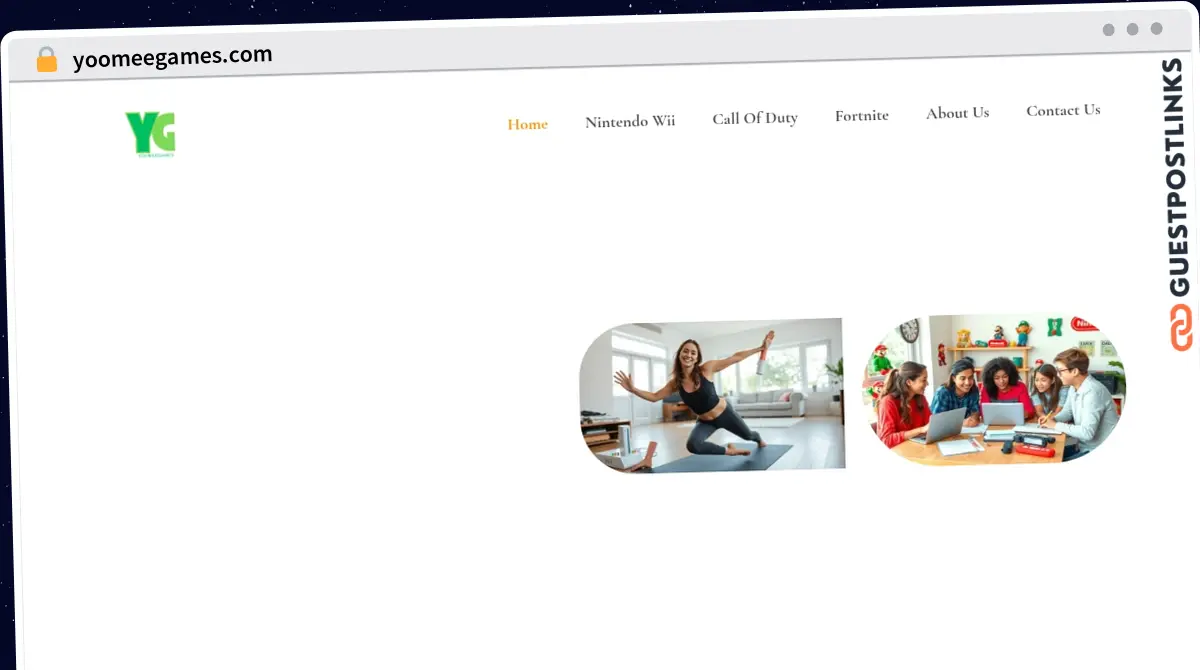Open the students with laptops image
Viewport: 1200px width, 670px height.
coord(994,390)
